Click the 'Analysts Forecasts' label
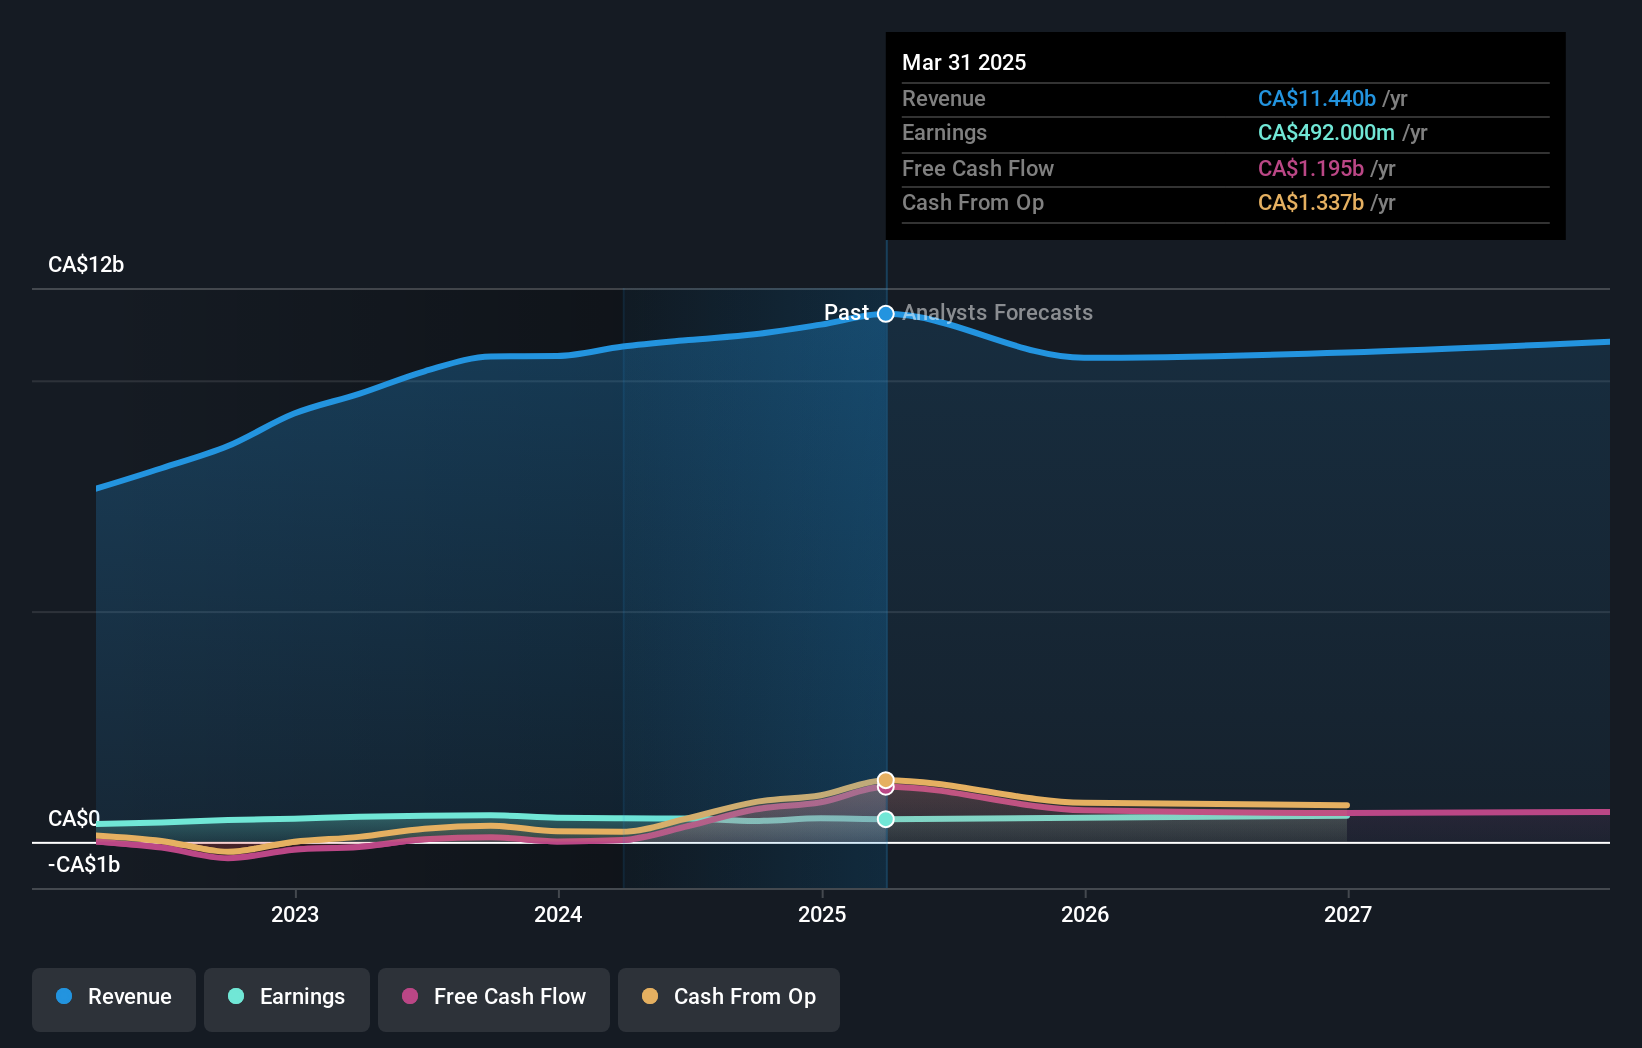This screenshot has height=1048, width=1642. 998,313
